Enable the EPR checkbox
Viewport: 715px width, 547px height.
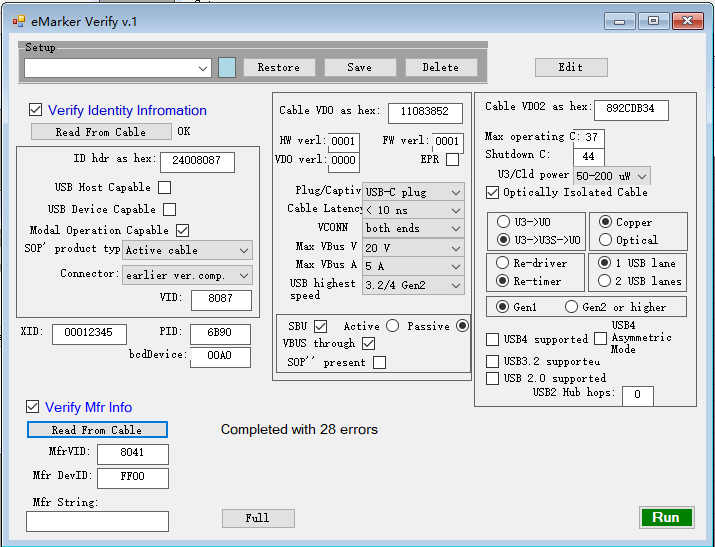452,160
